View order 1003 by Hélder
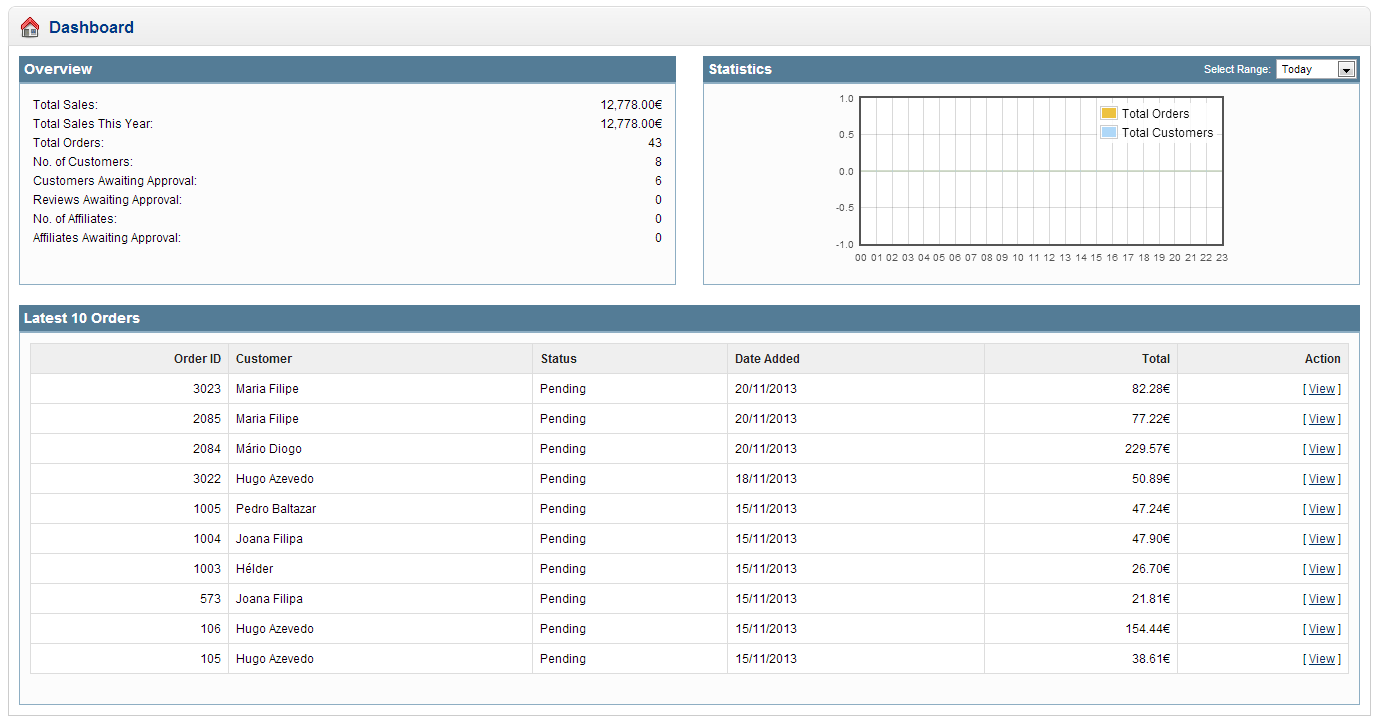The width and height of the screenshot is (1377, 724). (1322, 569)
